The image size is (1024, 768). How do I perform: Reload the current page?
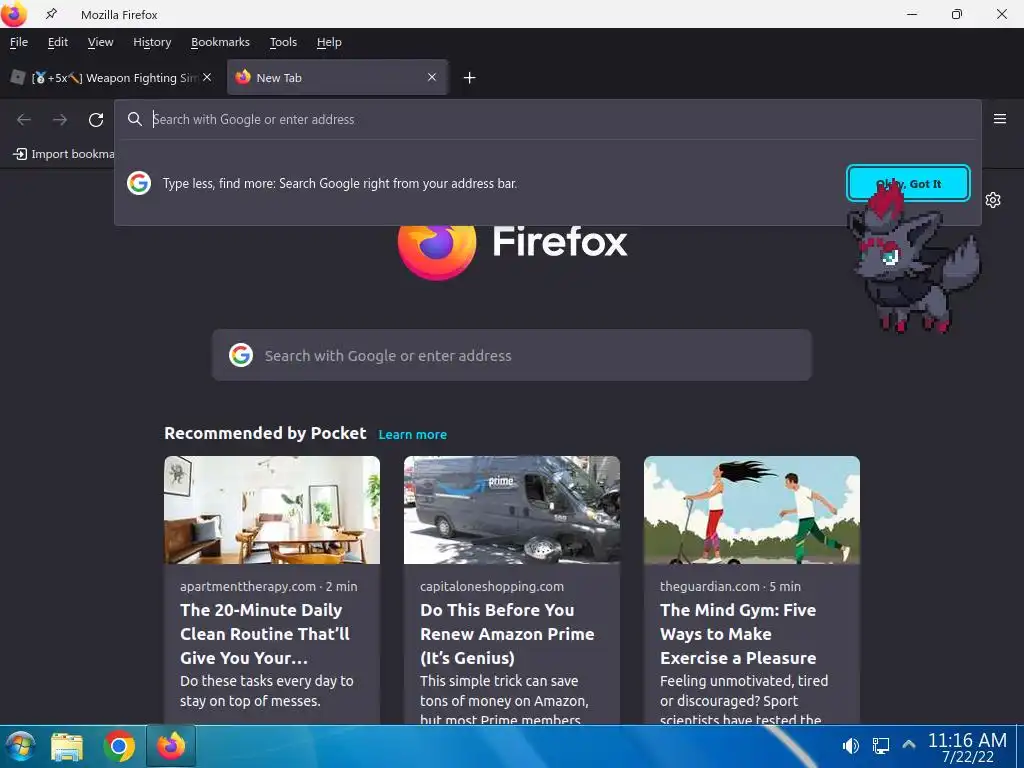(96, 120)
